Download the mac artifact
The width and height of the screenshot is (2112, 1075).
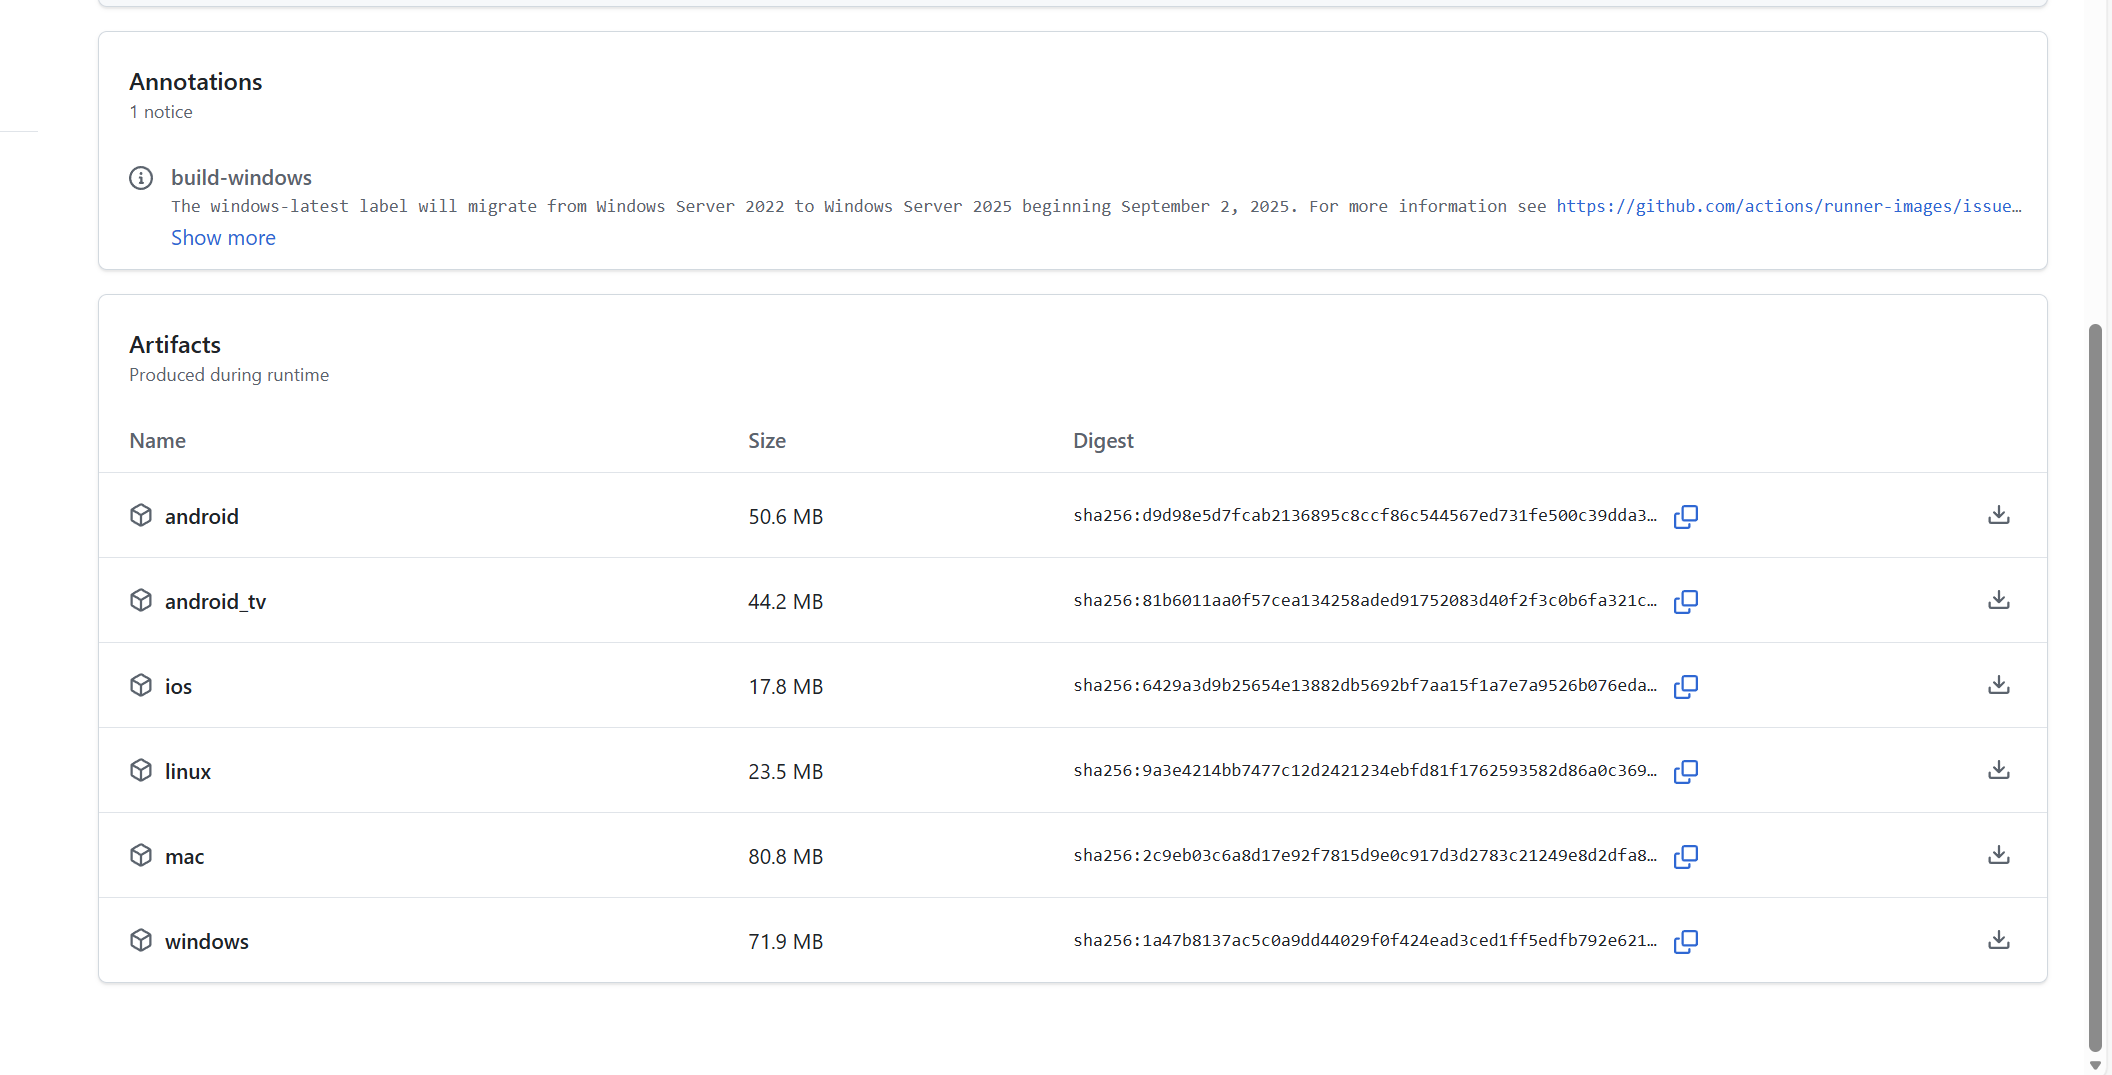1998,855
